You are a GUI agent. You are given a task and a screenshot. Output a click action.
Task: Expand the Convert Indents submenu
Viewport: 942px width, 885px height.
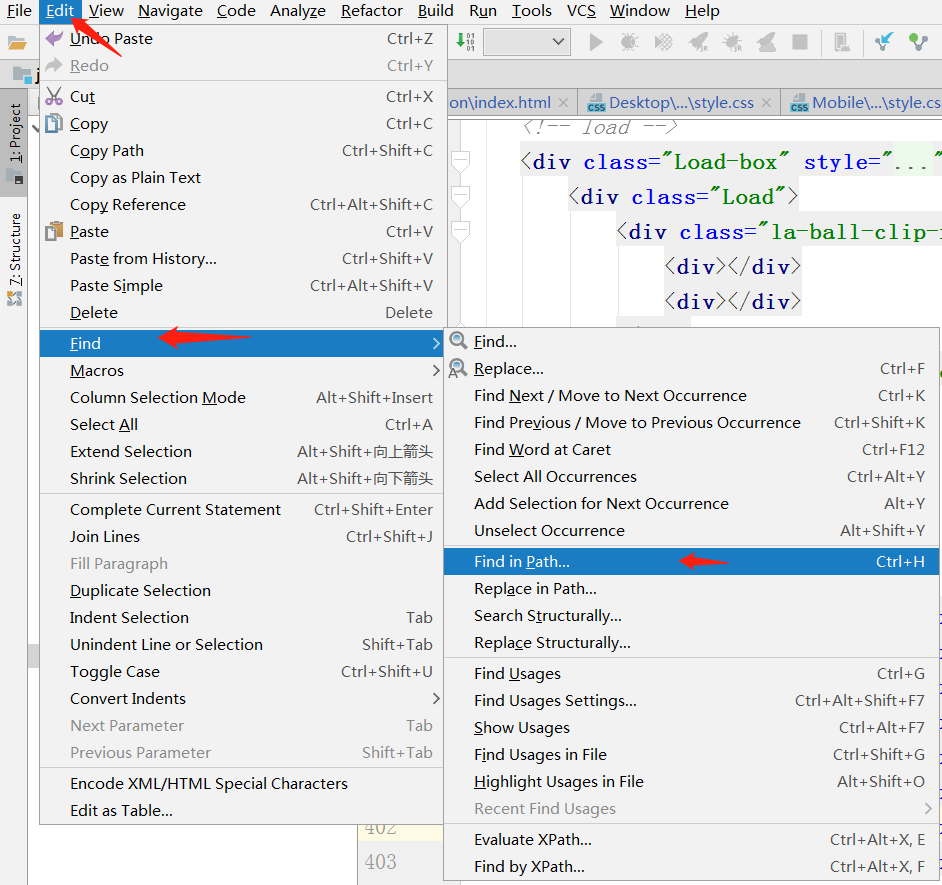pyautogui.click(x=128, y=698)
